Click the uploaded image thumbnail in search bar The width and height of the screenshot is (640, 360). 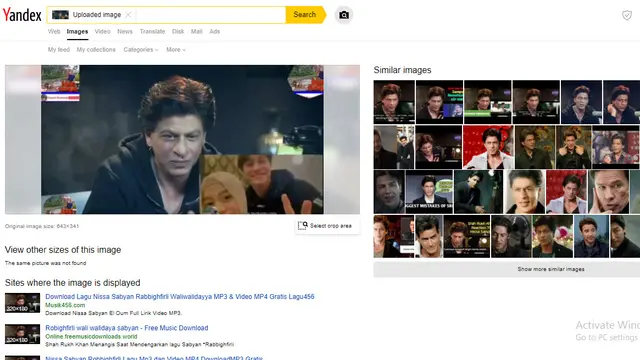pos(60,15)
